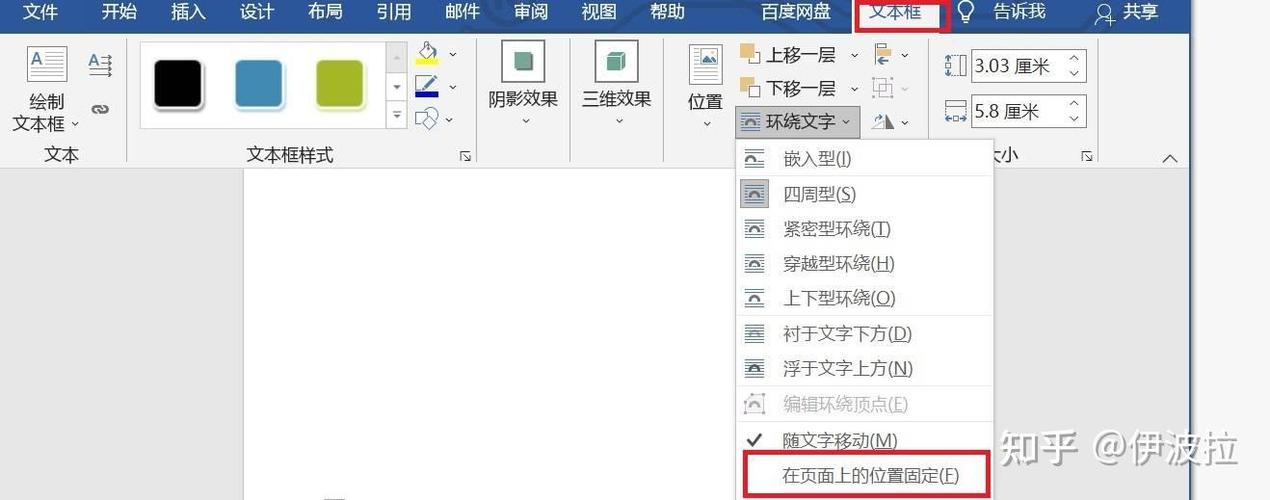1270x500 pixels.
Task: Click the create link chain icon
Action: 100,109
